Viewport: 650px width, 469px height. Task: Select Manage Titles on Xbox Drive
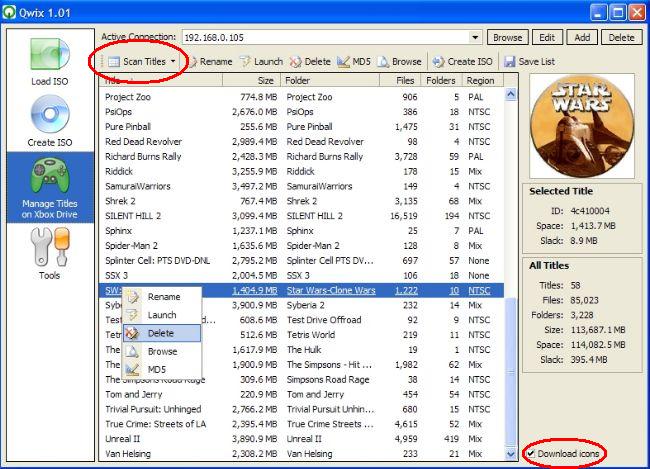(50, 187)
